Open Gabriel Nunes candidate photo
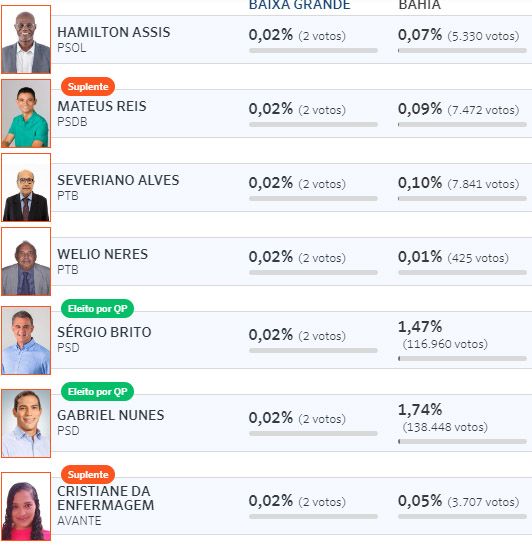The height and width of the screenshot is (545, 532). click(x=26, y=423)
